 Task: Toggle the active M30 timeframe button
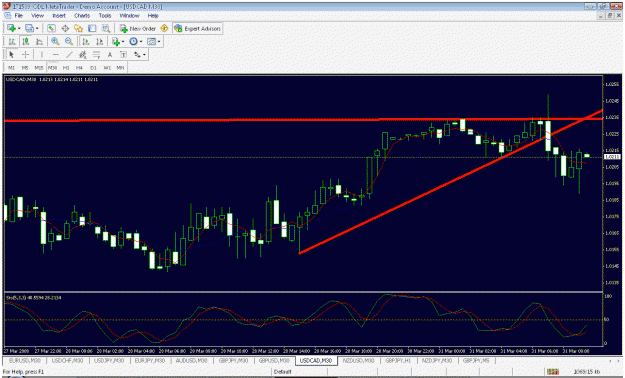[53, 68]
